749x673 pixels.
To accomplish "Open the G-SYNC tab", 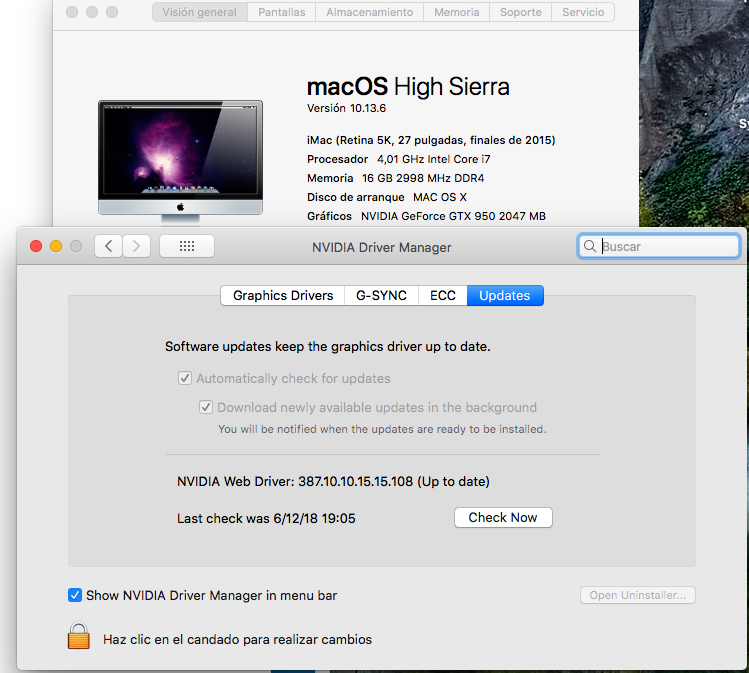I will click(x=381, y=296).
